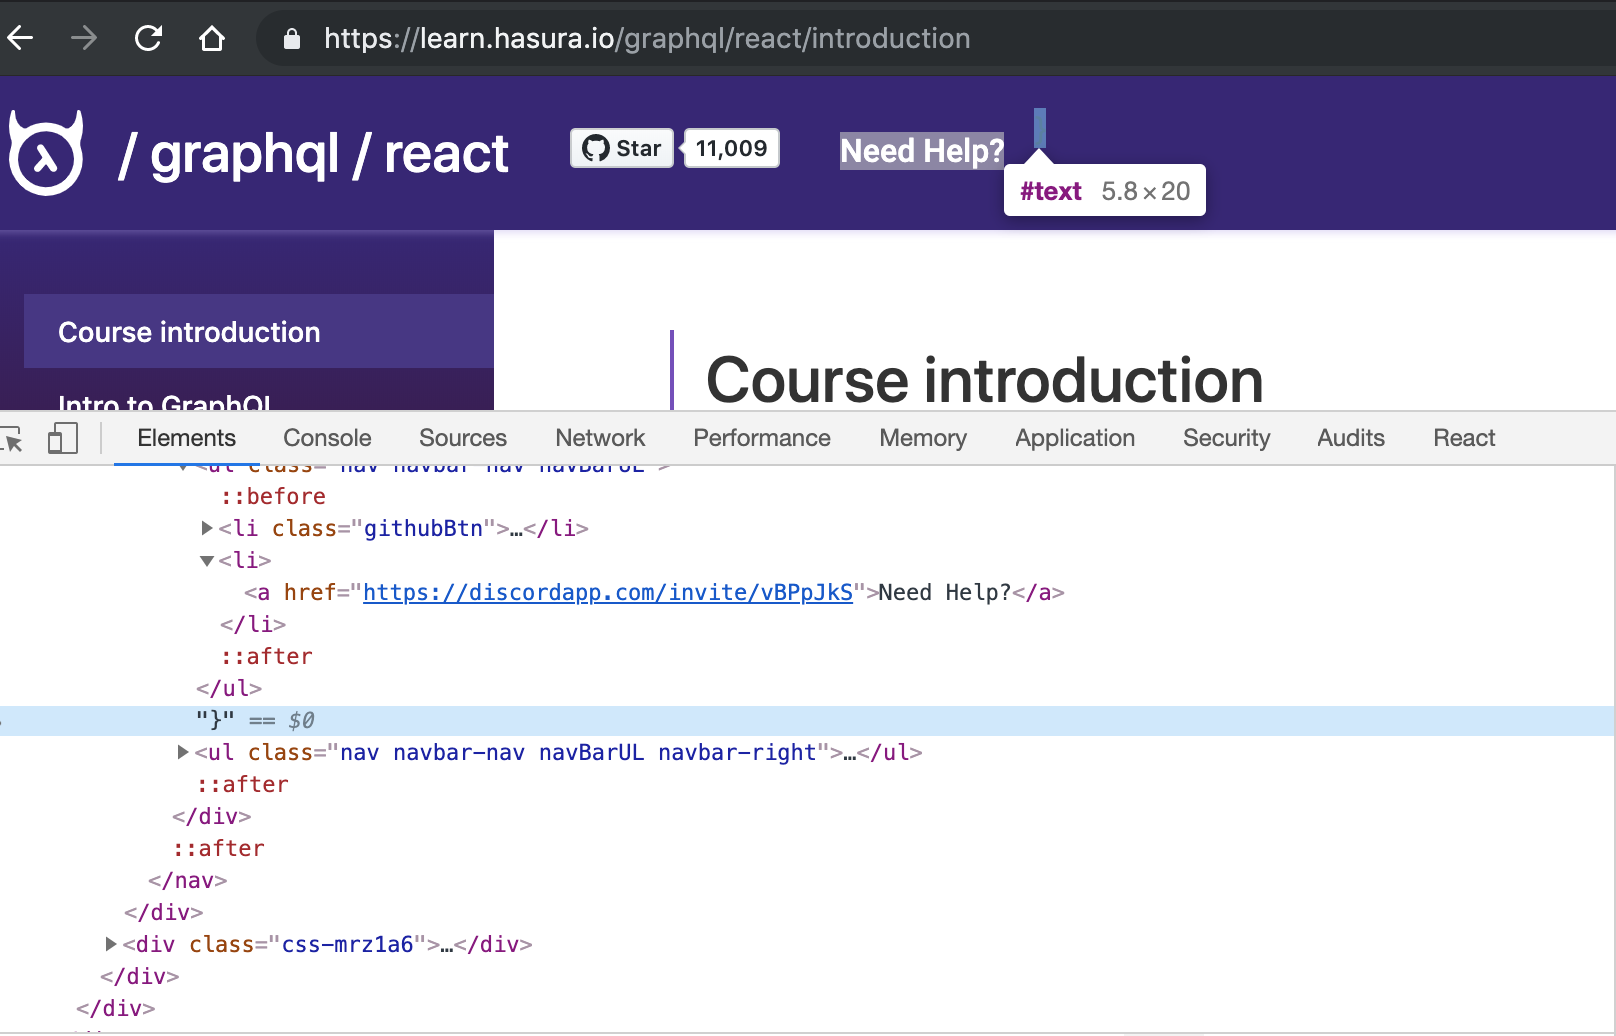Reload the page with the refresh icon
The height and width of the screenshot is (1036, 1616).
pyautogui.click(x=148, y=39)
